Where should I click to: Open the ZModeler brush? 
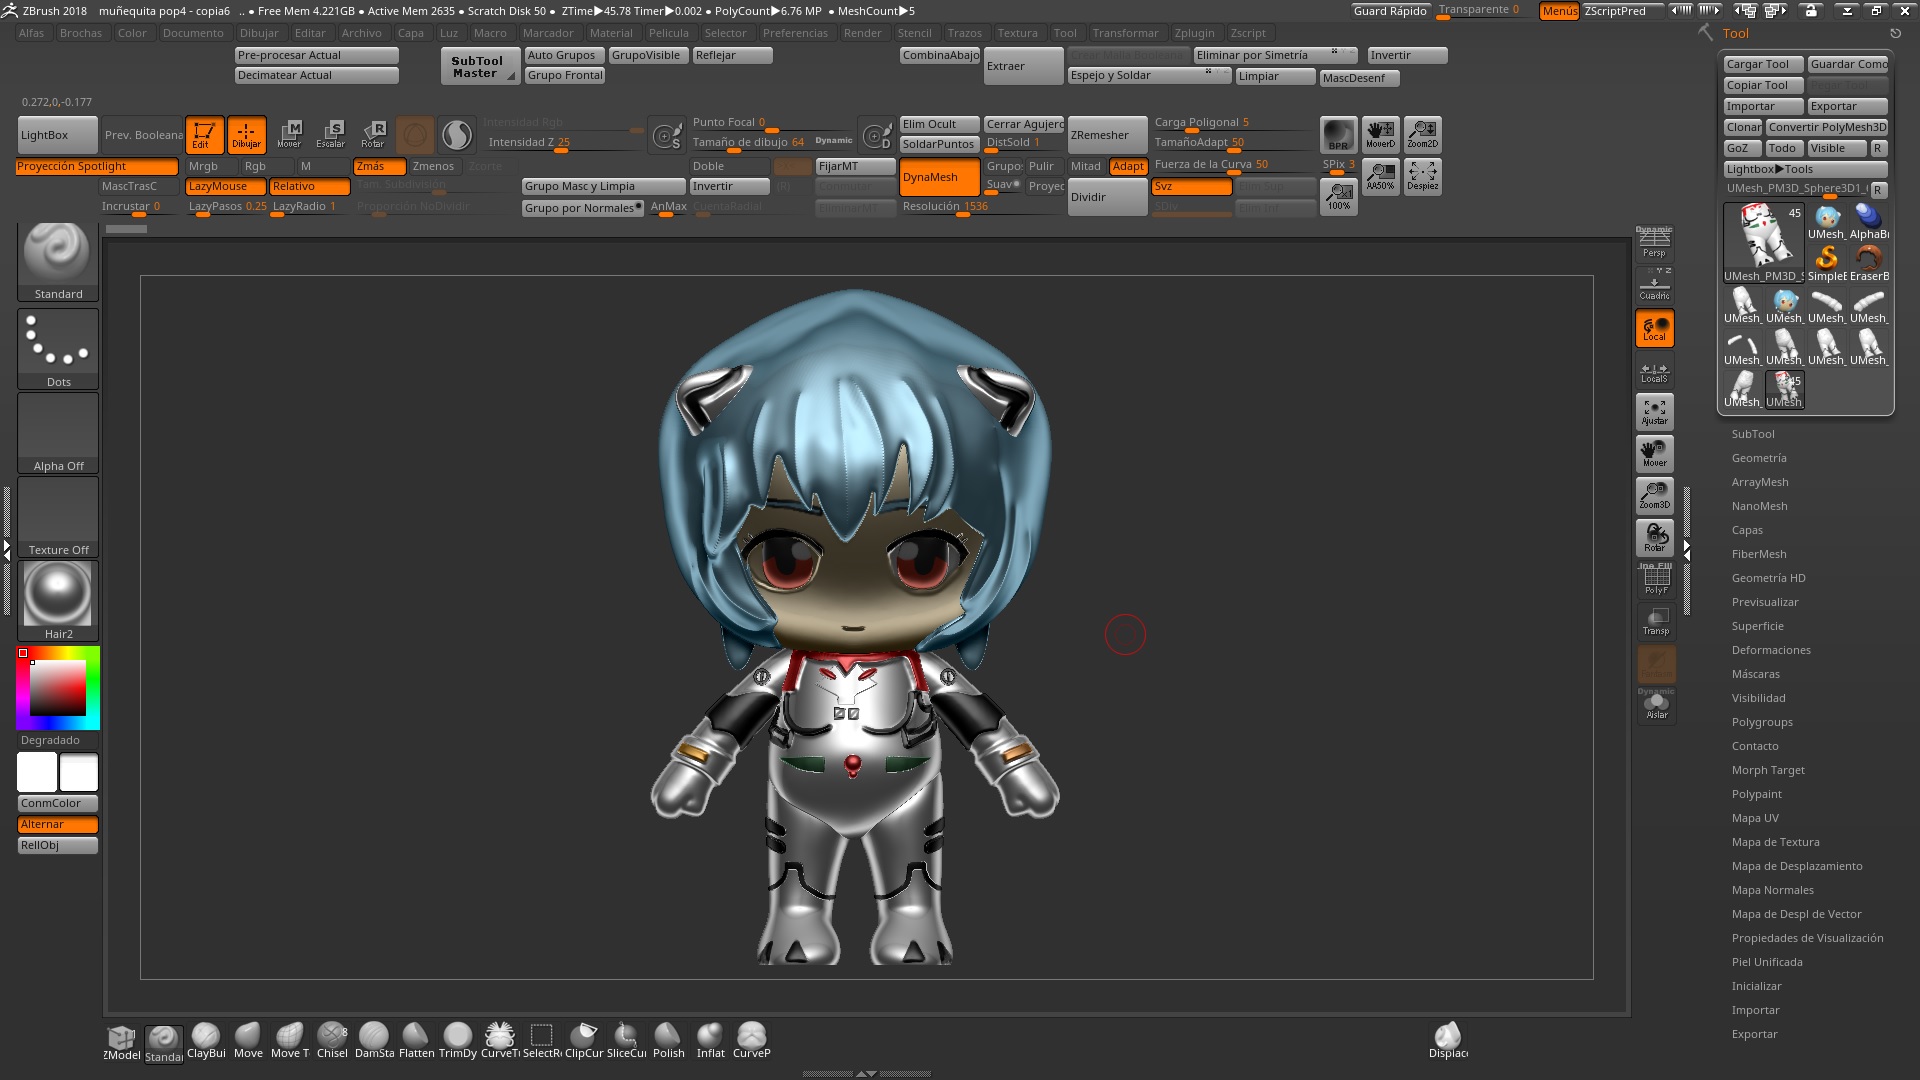(x=122, y=1043)
